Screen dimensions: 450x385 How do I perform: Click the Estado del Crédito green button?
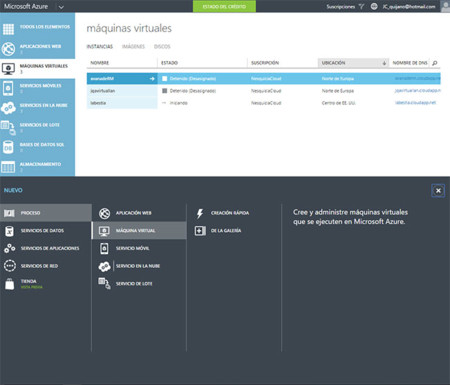click(224, 6)
